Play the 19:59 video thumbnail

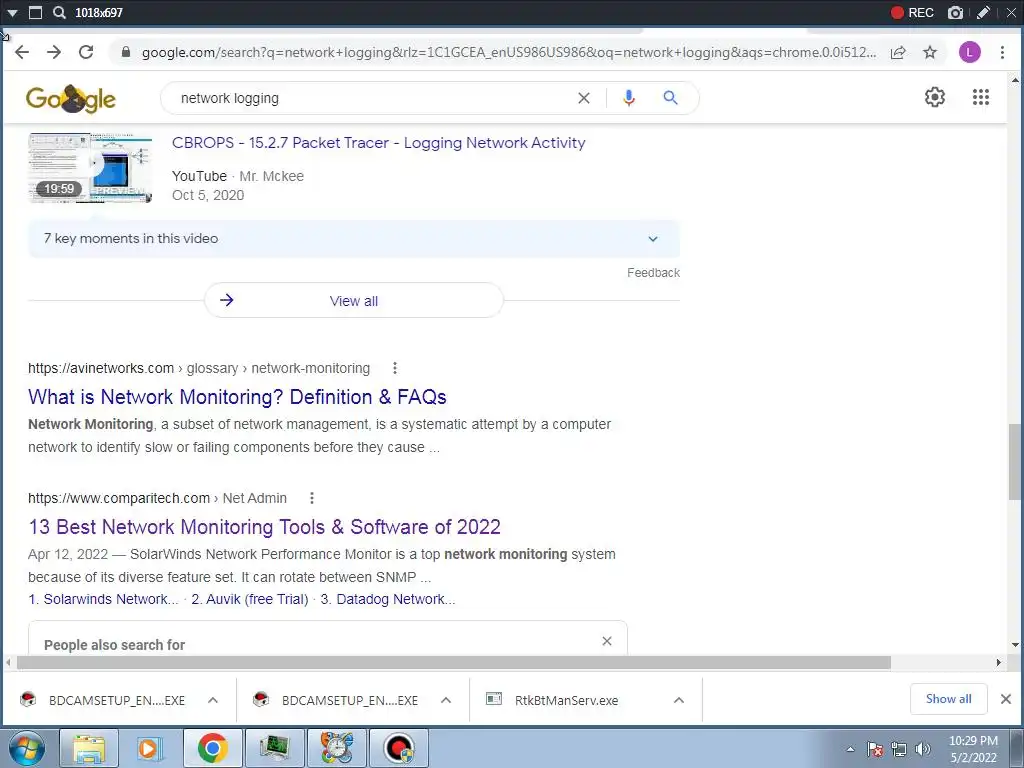[x=90, y=168]
